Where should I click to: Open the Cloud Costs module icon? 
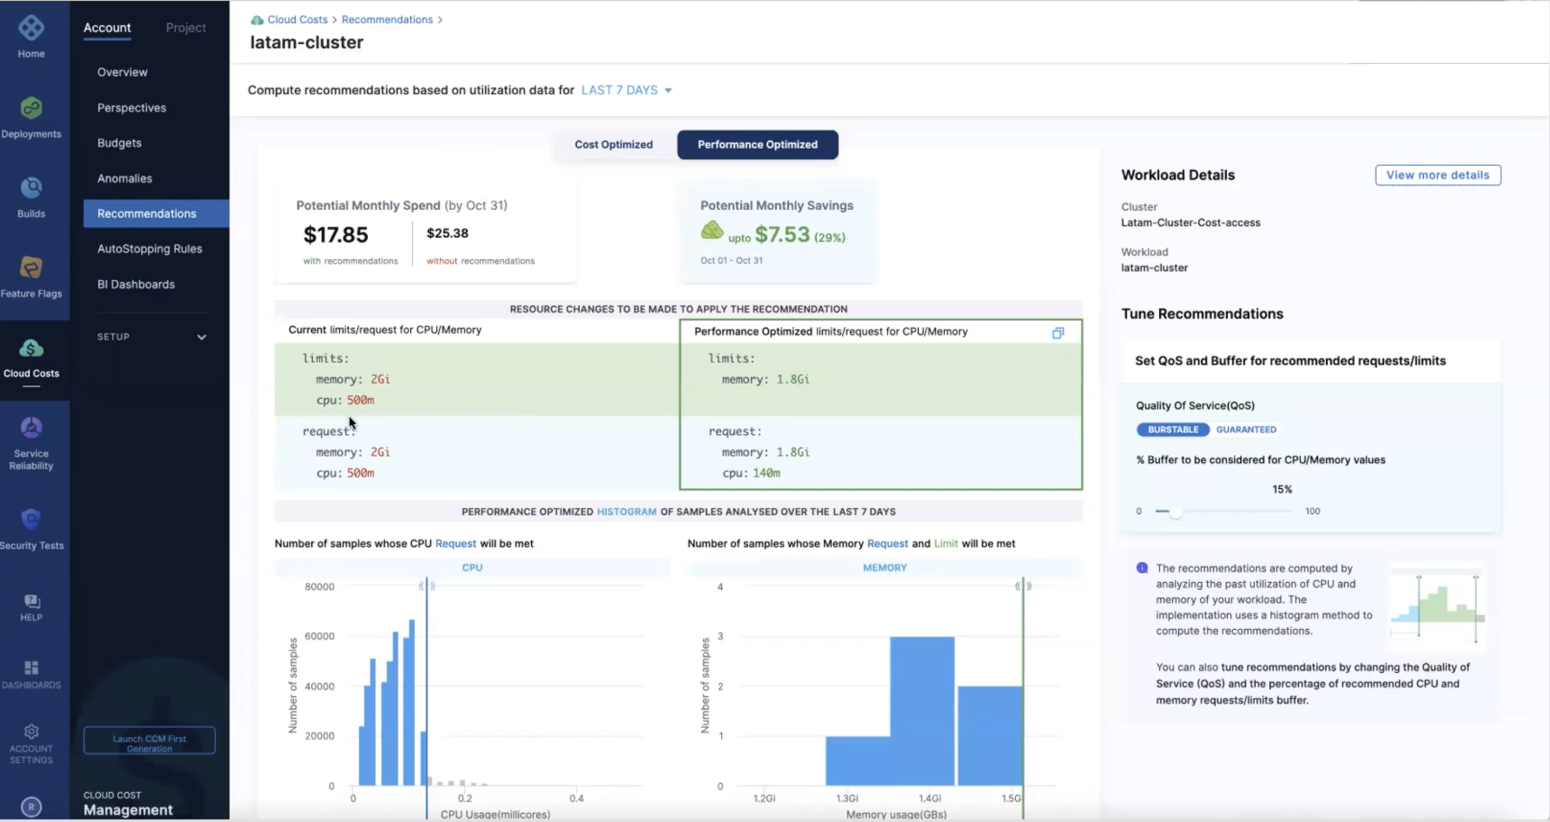point(31,348)
